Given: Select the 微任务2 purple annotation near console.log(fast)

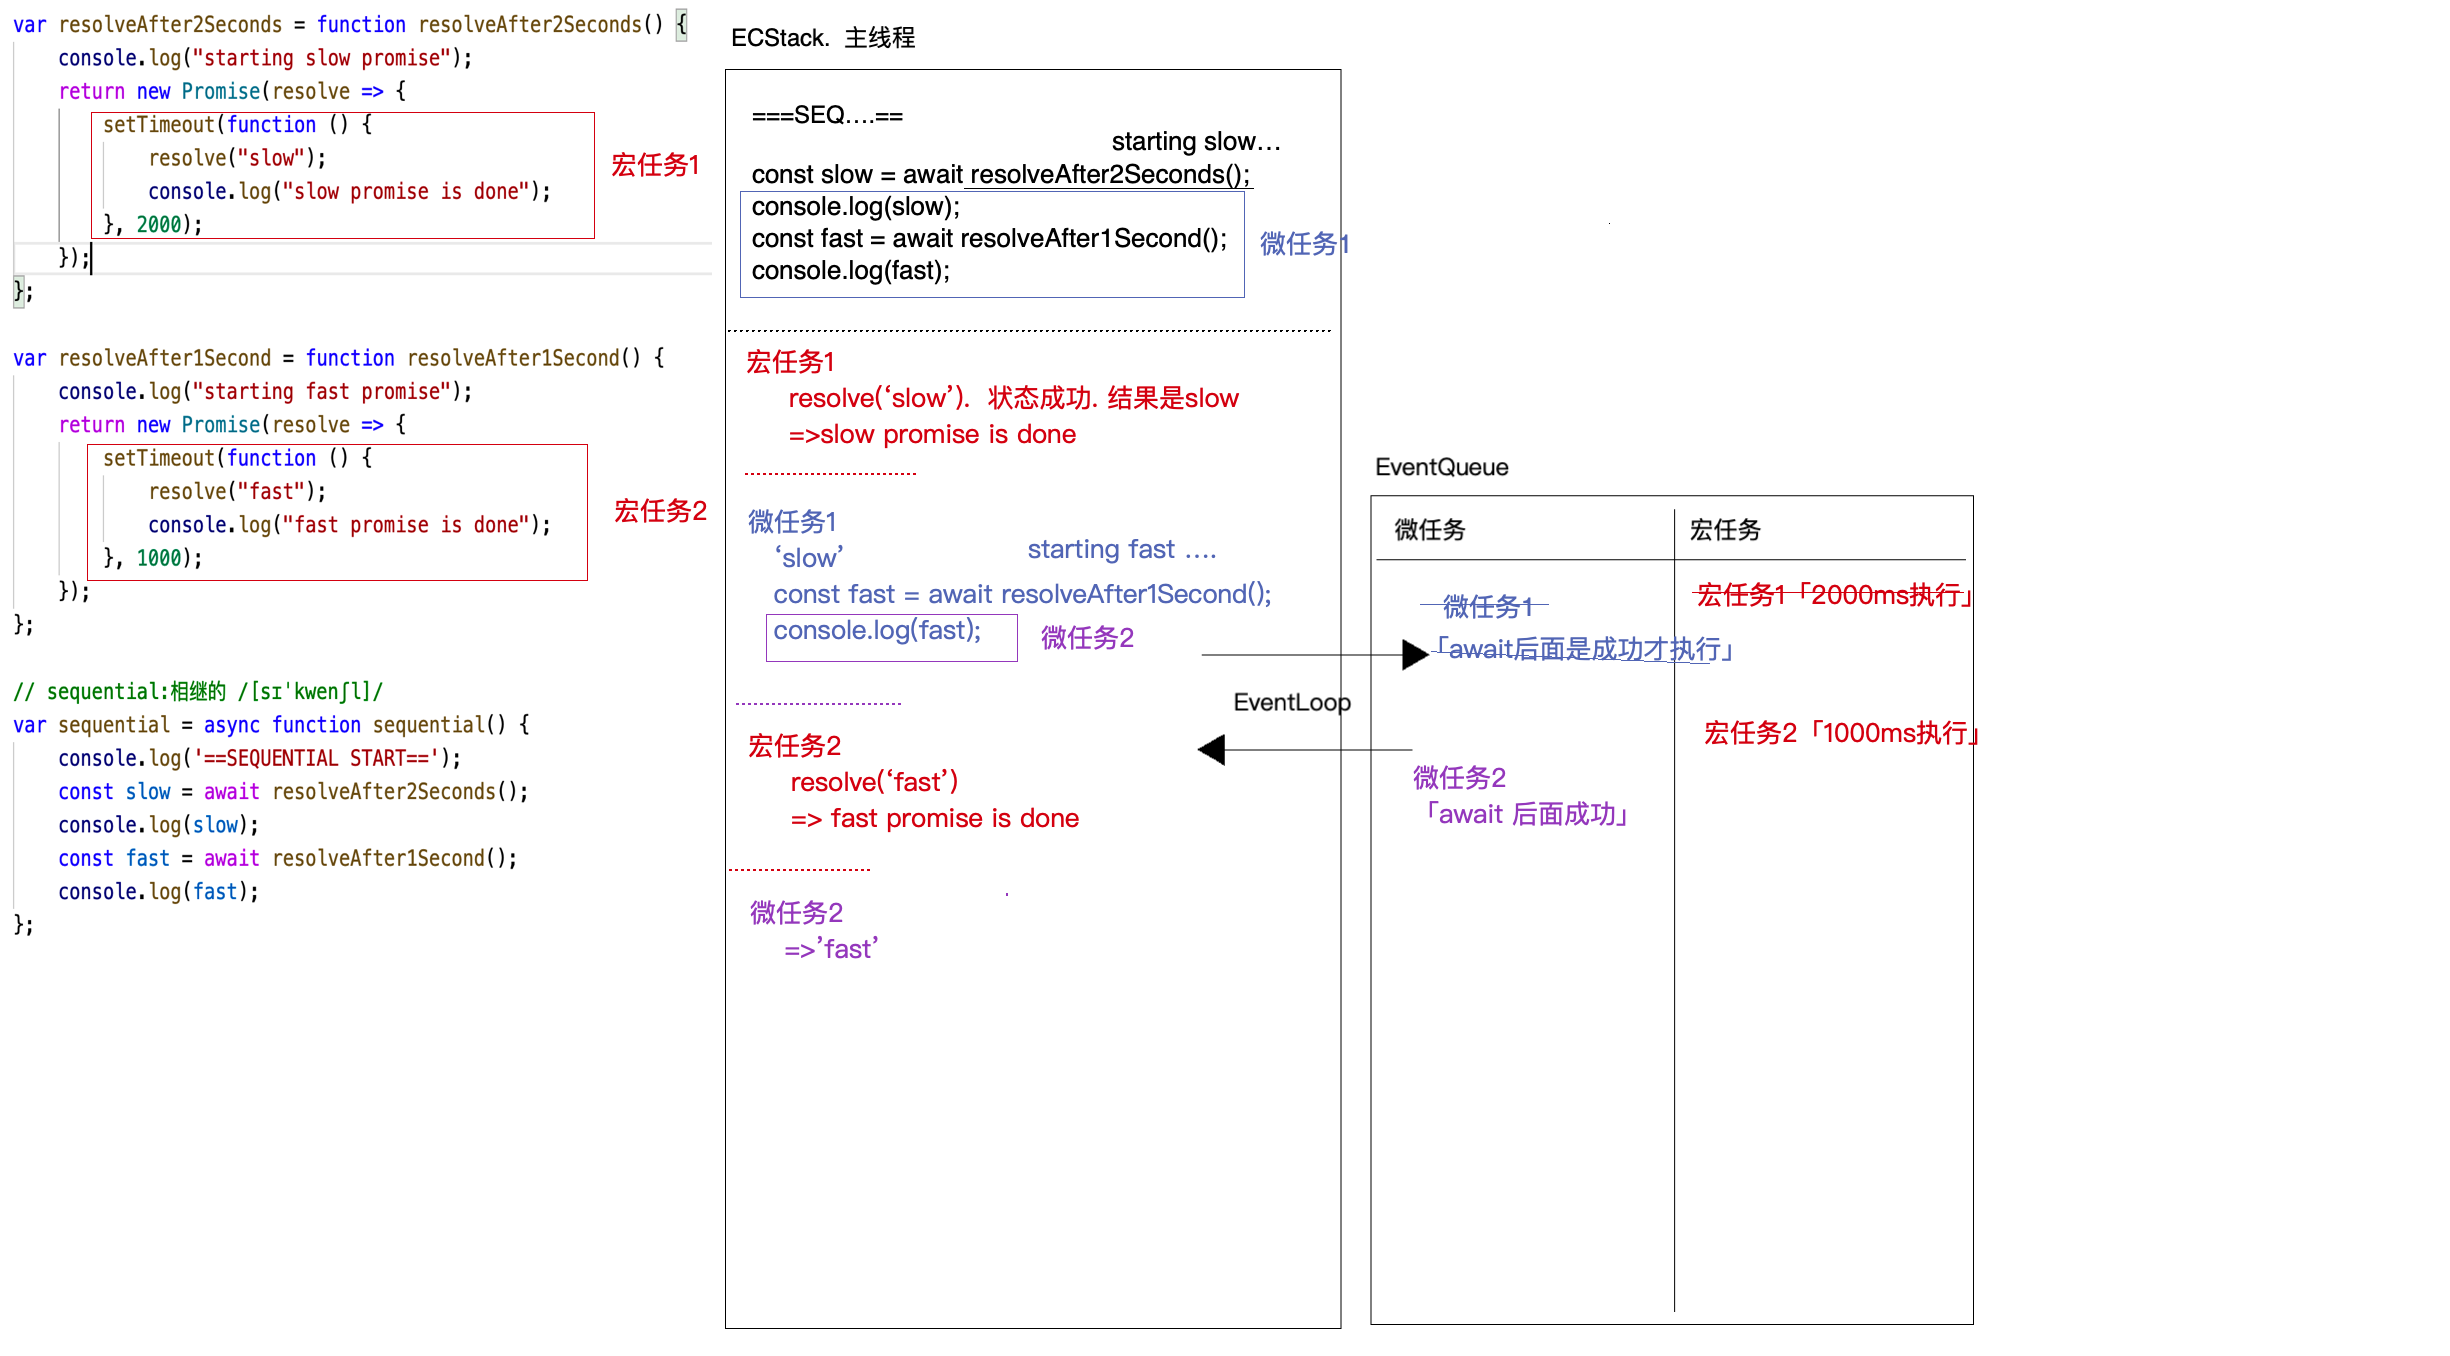Looking at the screenshot, I should 1087,637.
